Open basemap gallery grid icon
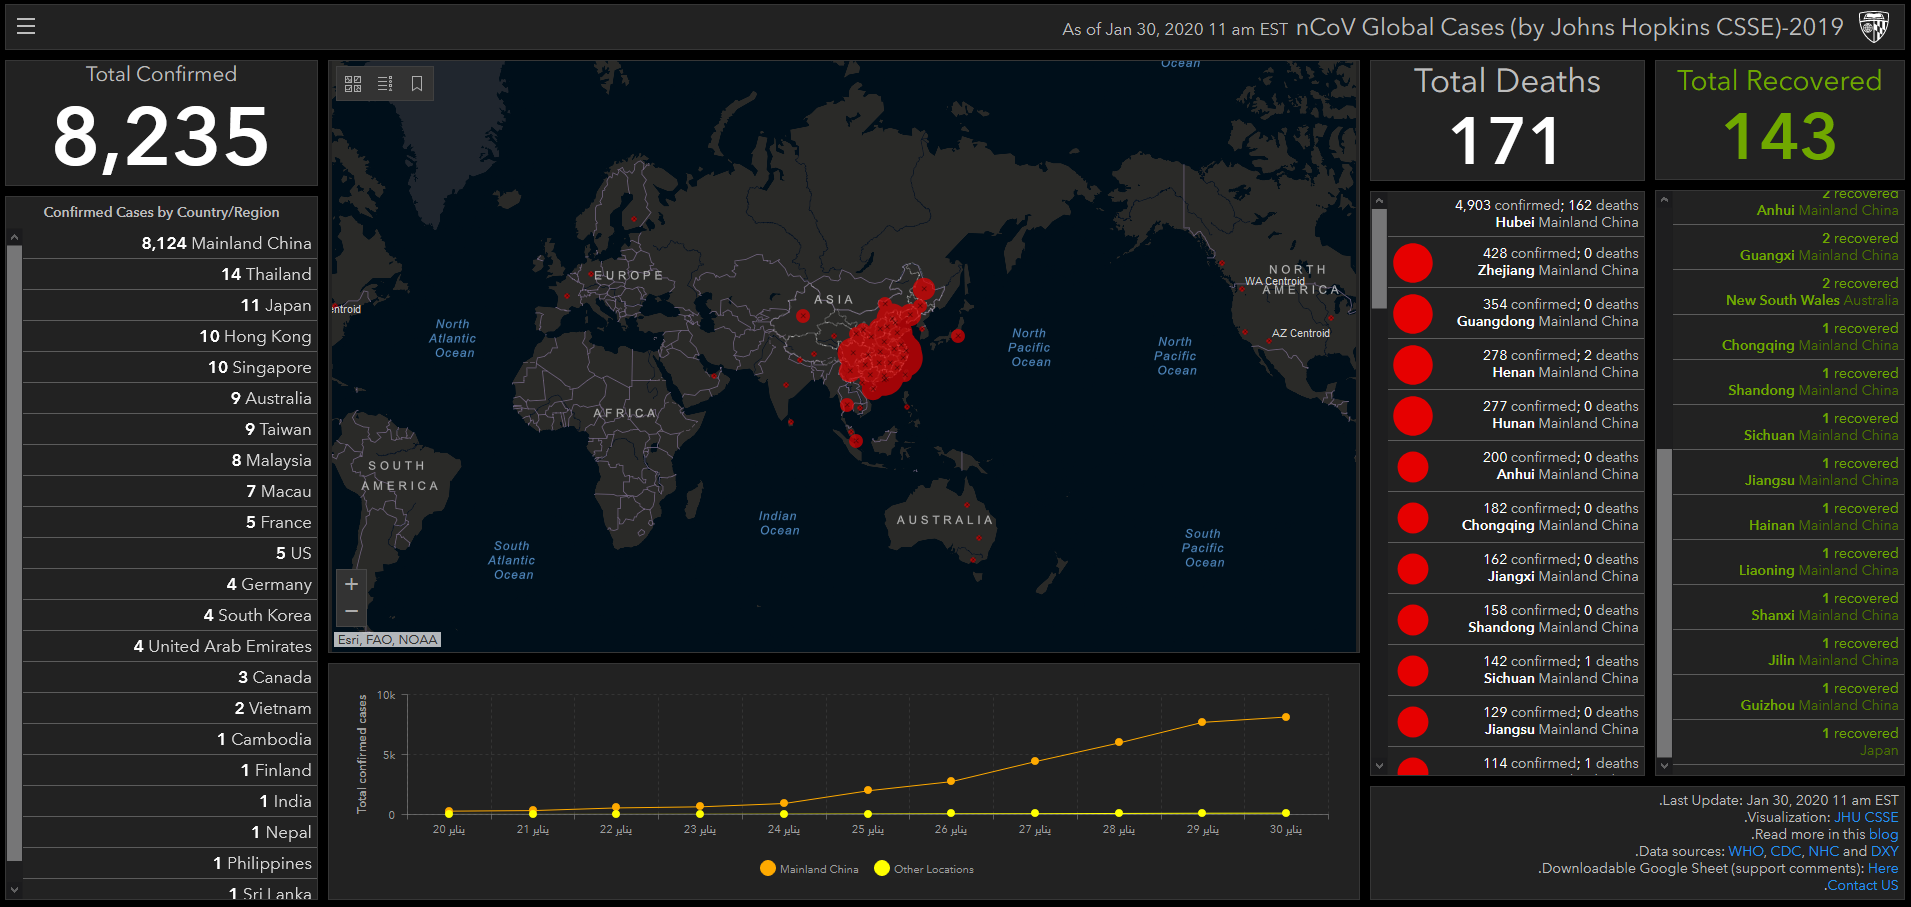Viewport: 1911px width, 907px height. (x=353, y=84)
